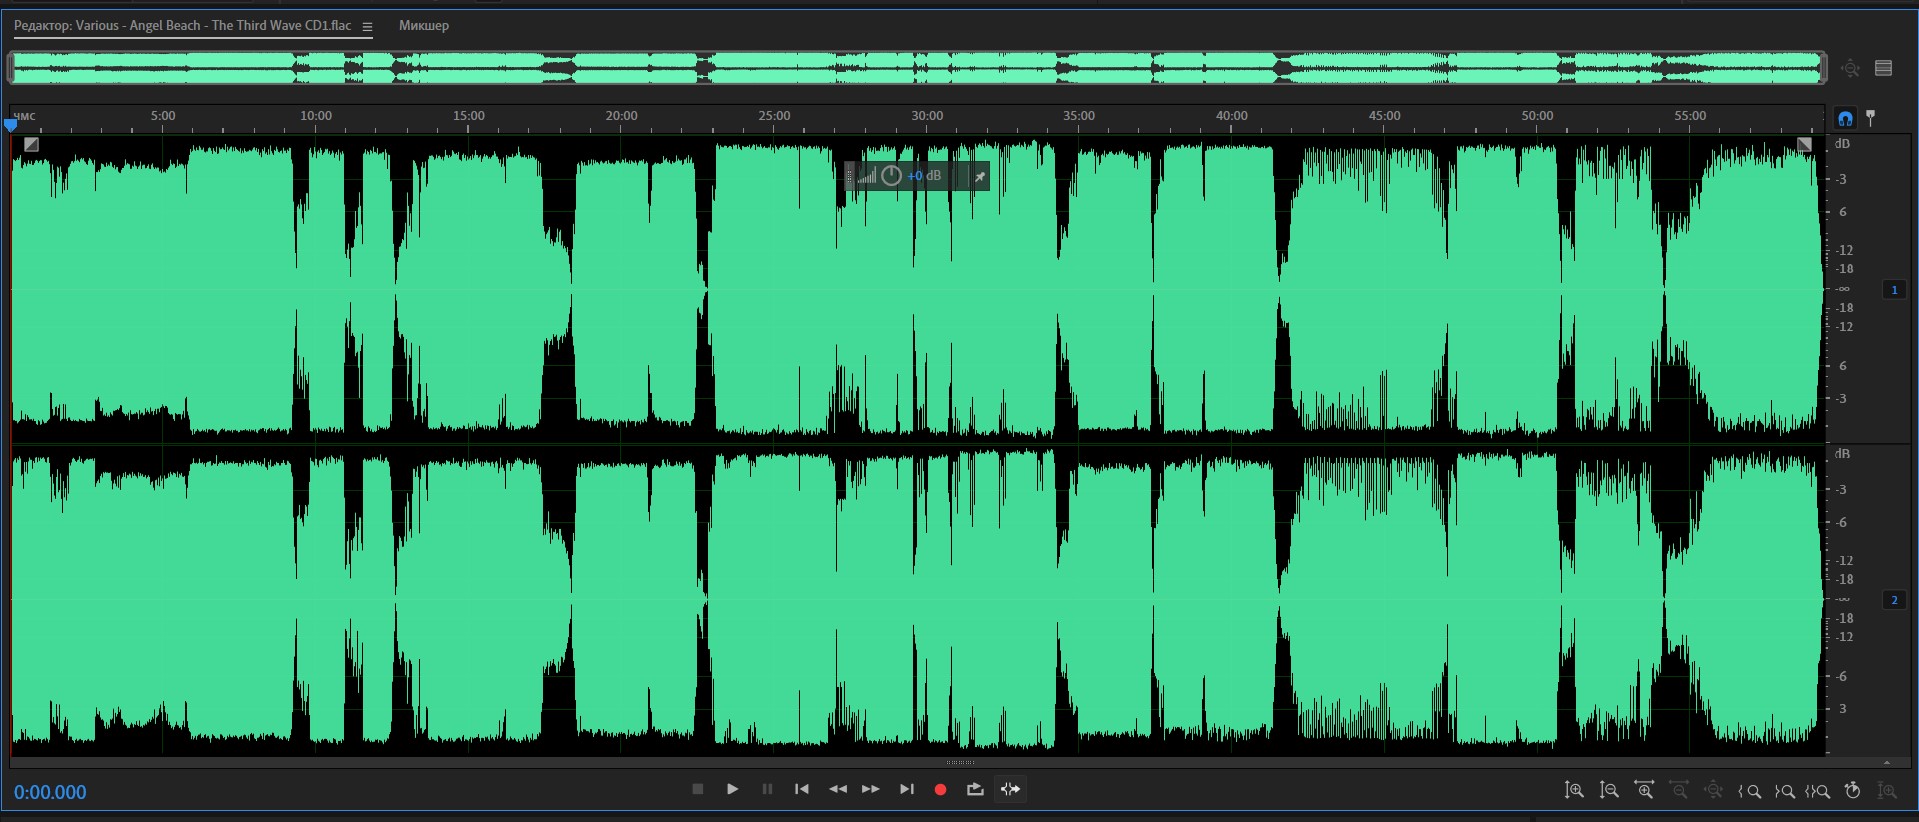
Task: Click the red Record button
Action: [940, 790]
